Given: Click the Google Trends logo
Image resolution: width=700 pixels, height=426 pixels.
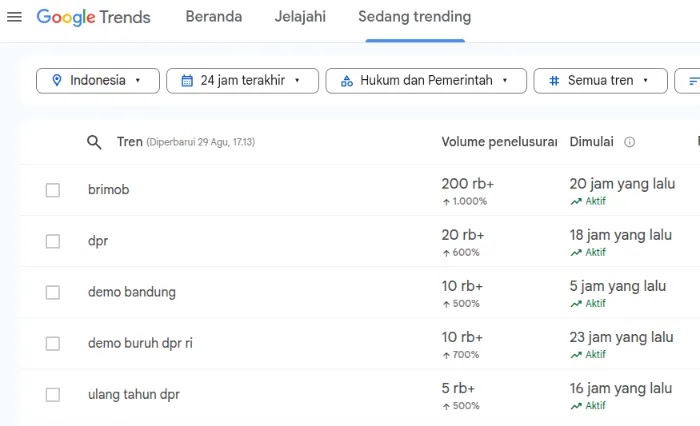Looking at the screenshot, I should (93, 17).
